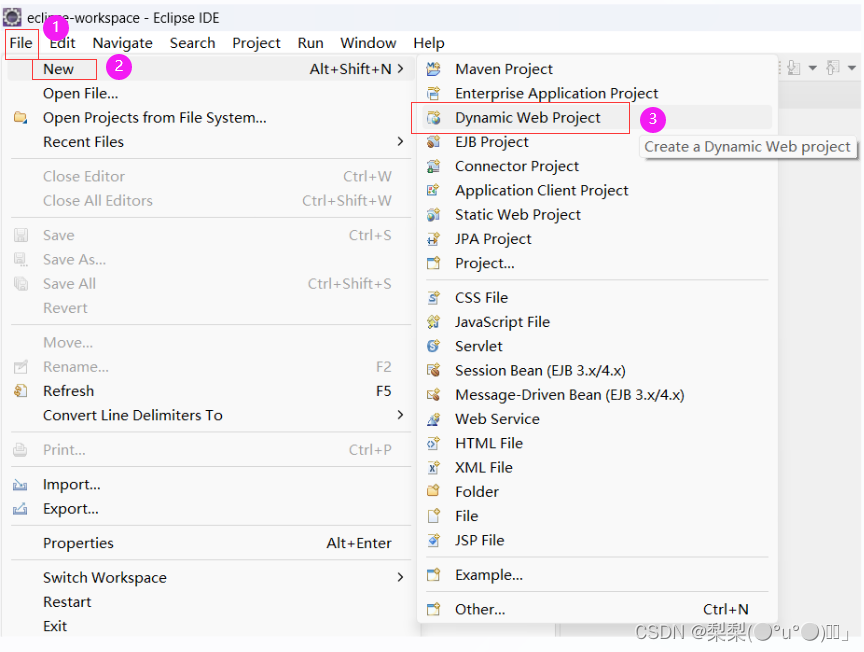This screenshot has height=652, width=864.
Task: Click the Application Client Project icon
Action: point(434,190)
